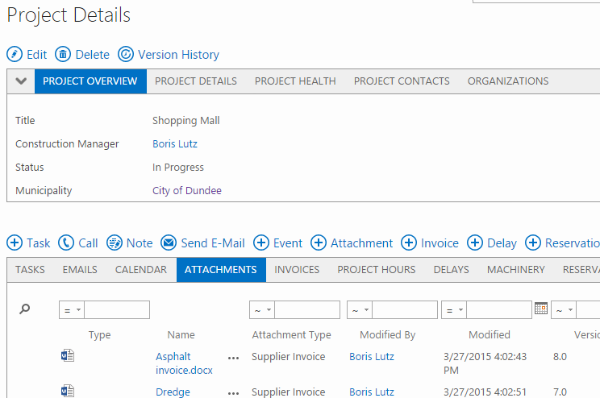Click Word document icon for Dredge row
Image resolution: width=600 pixels, height=398 pixels.
(67, 391)
